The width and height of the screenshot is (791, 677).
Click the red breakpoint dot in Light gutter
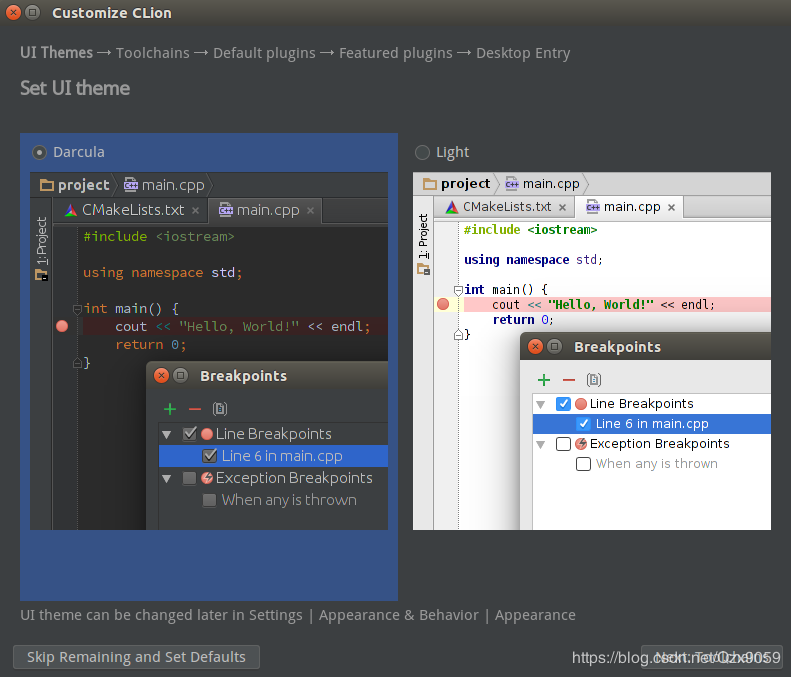point(443,305)
